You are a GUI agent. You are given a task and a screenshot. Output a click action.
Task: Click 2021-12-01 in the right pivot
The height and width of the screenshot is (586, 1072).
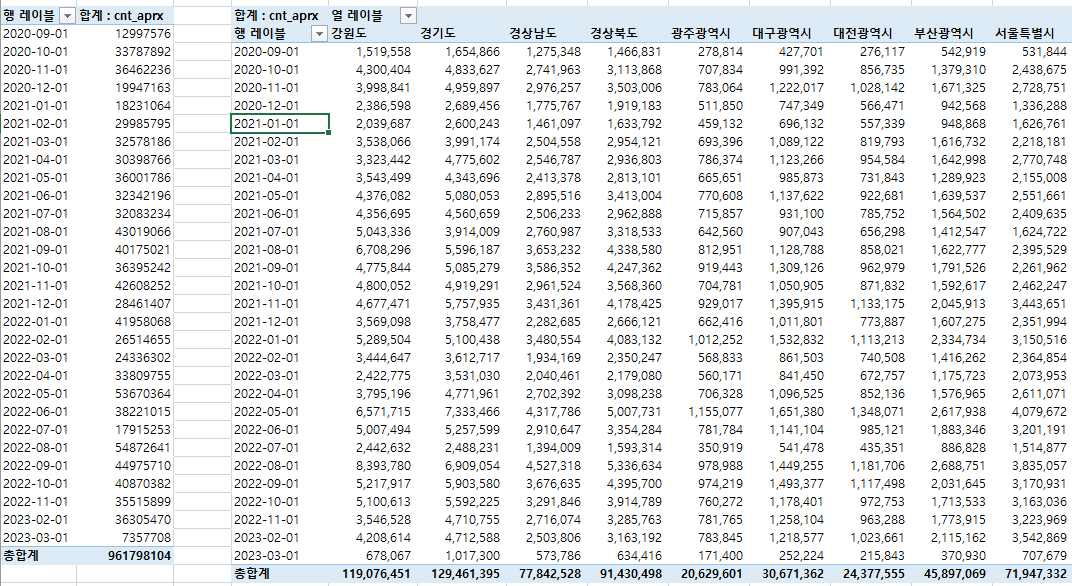[267, 321]
